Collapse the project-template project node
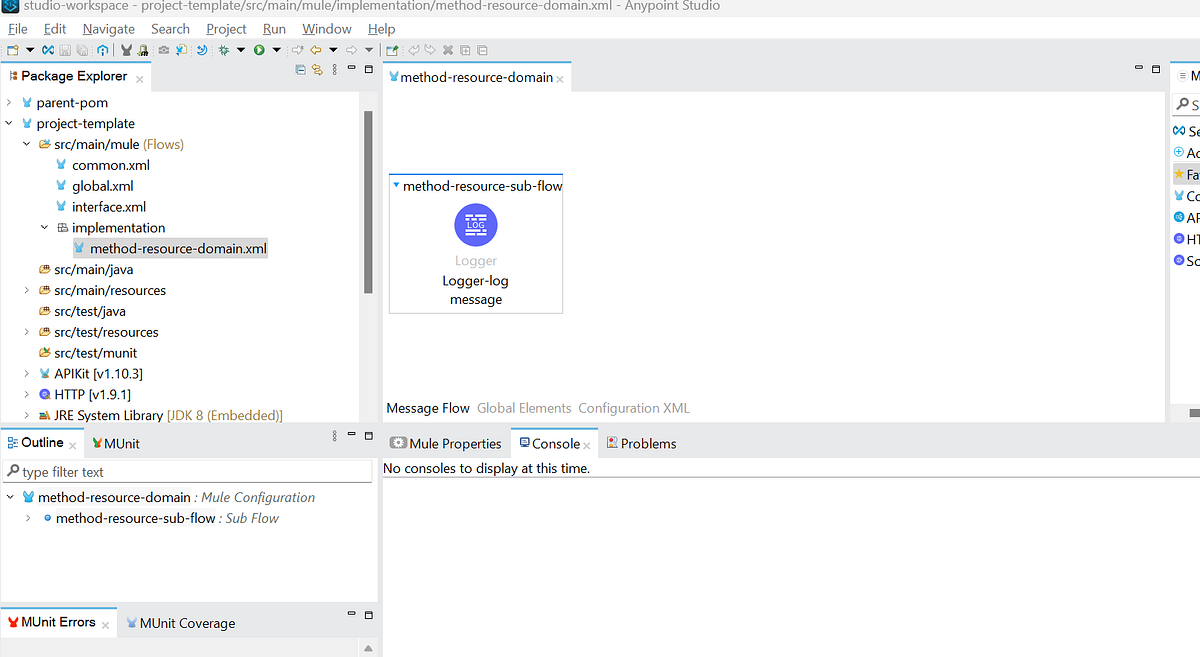This screenshot has width=1200, height=657. click(x=10, y=123)
